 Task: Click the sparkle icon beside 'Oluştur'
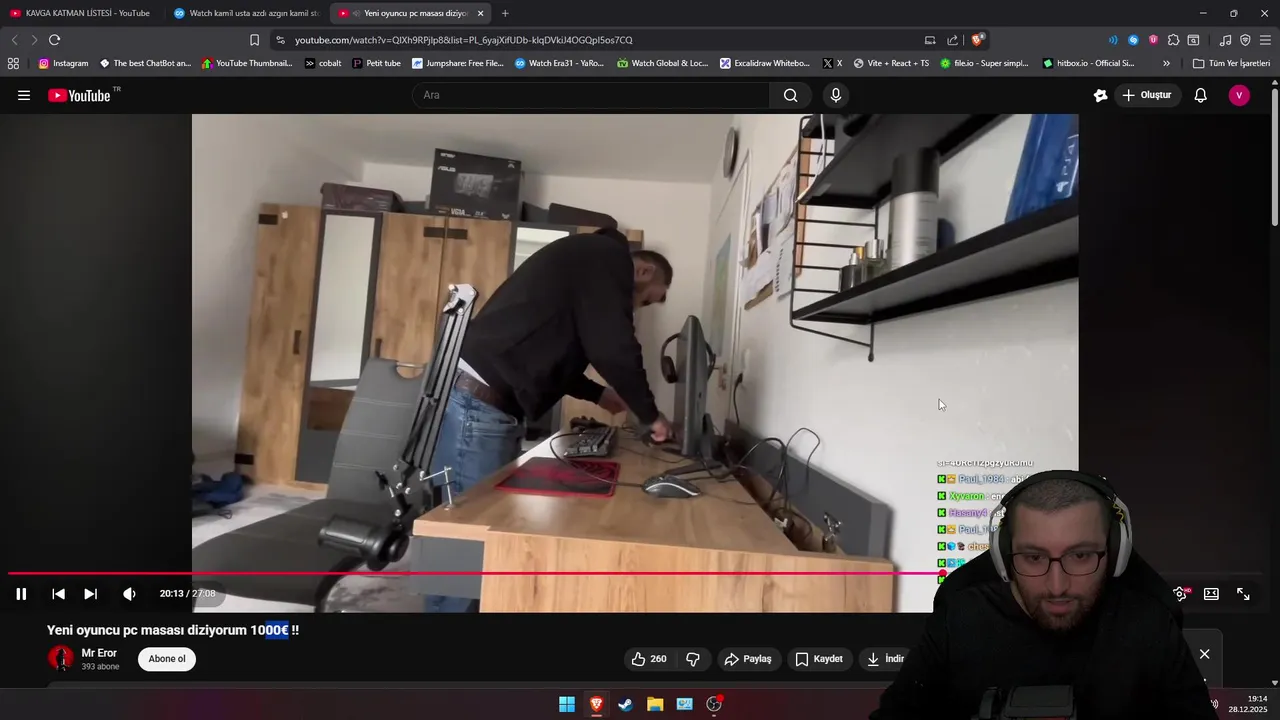(1101, 95)
